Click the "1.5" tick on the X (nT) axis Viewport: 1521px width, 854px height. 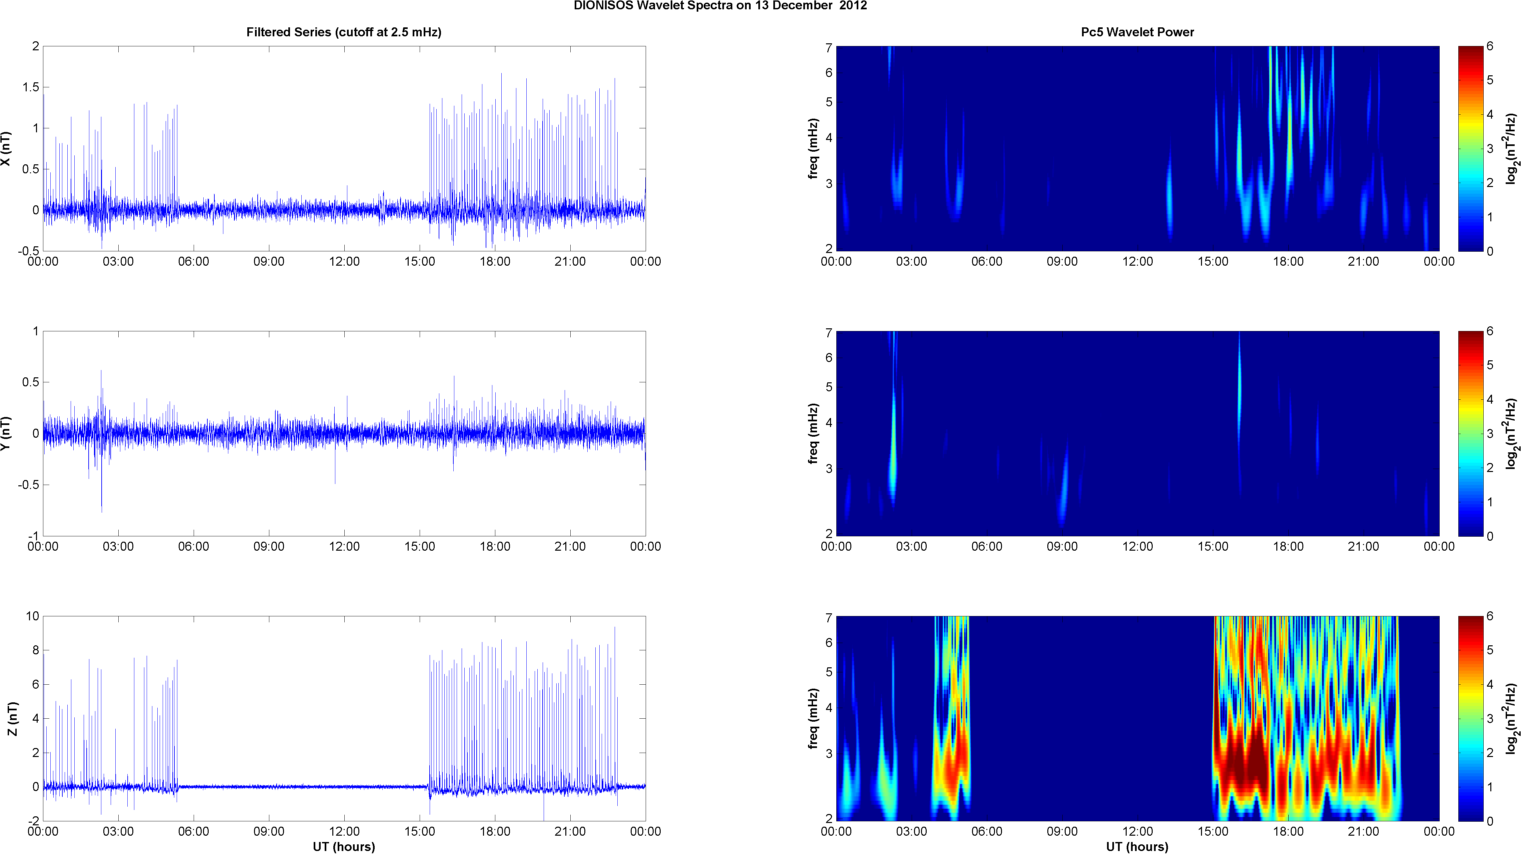(x=30, y=87)
